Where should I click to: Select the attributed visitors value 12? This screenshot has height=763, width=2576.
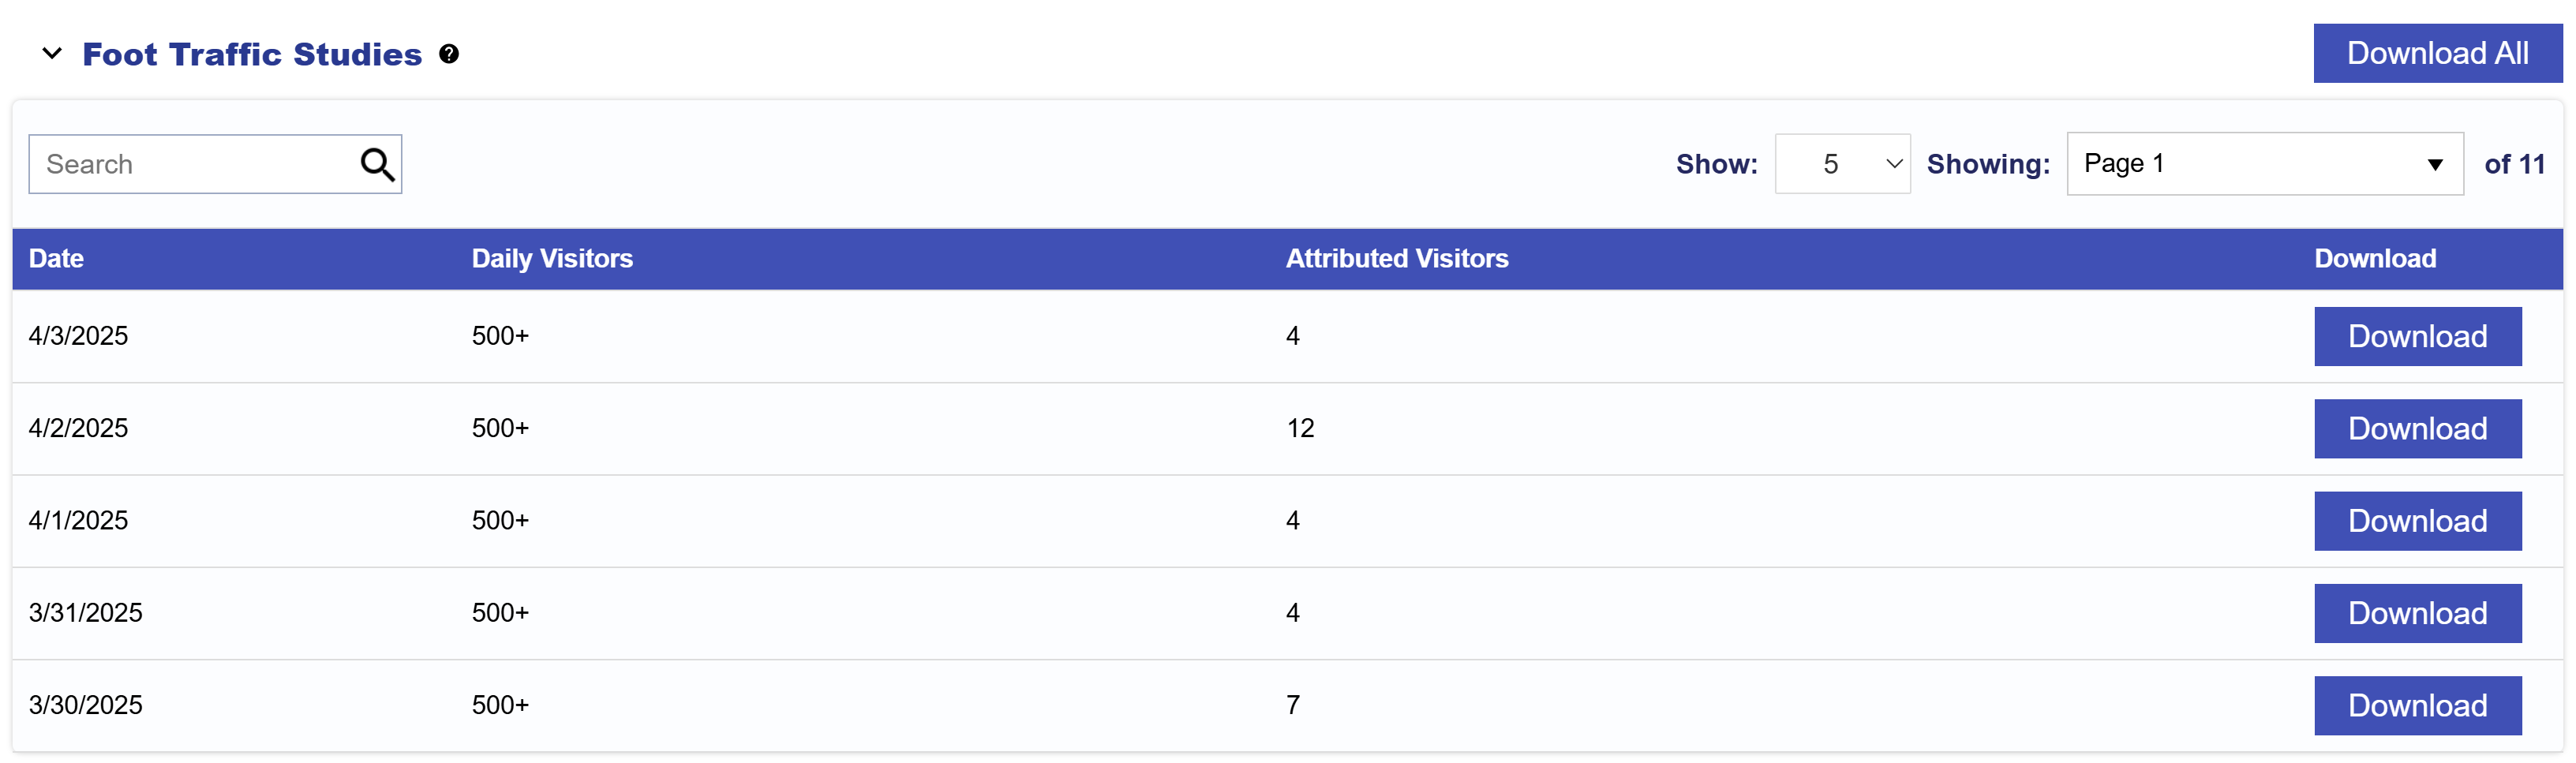[1300, 428]
